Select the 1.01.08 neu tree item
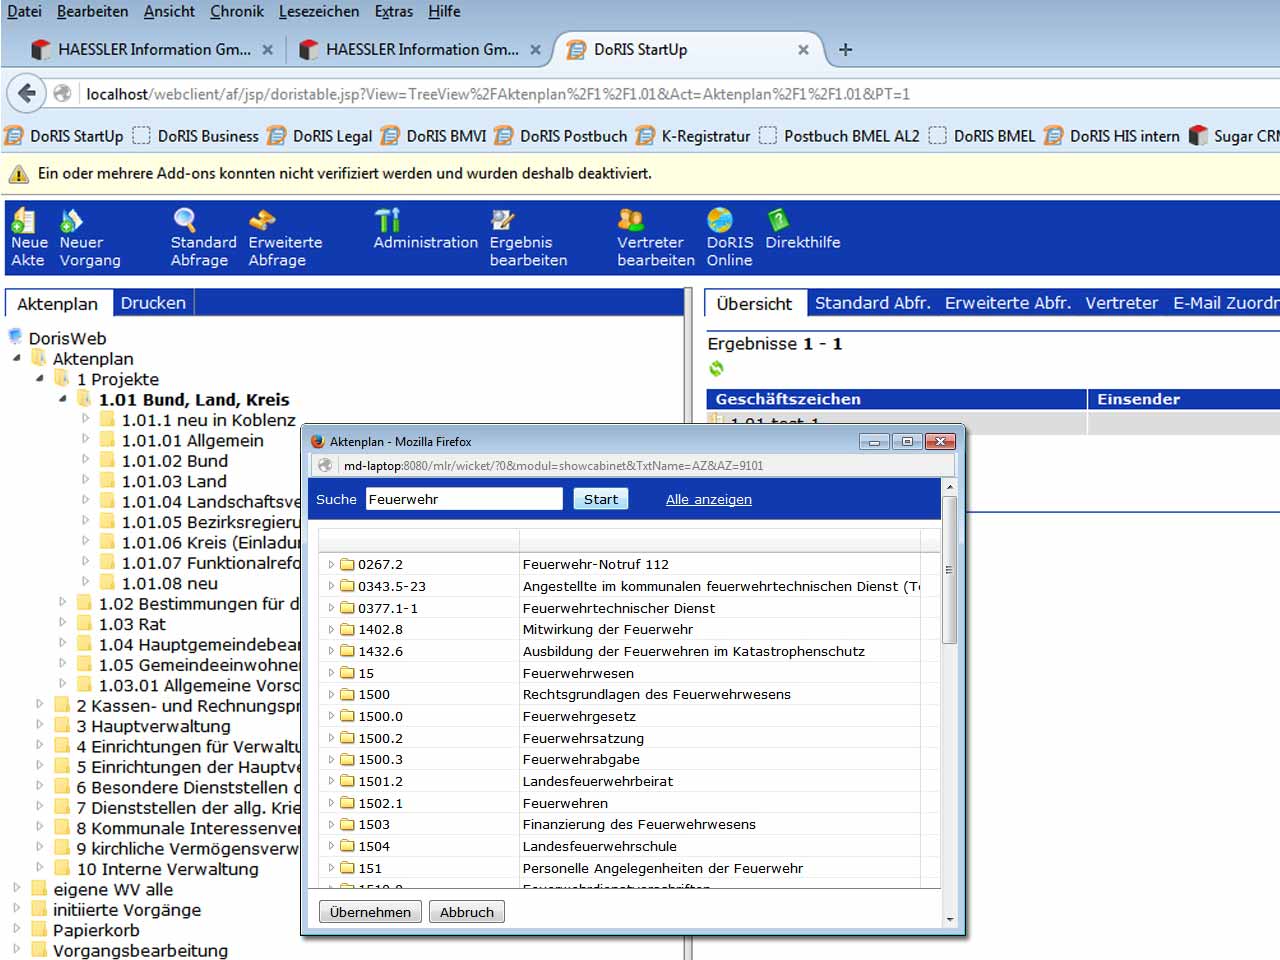This screenshot has width=1280, height=960. click(169, 583)
